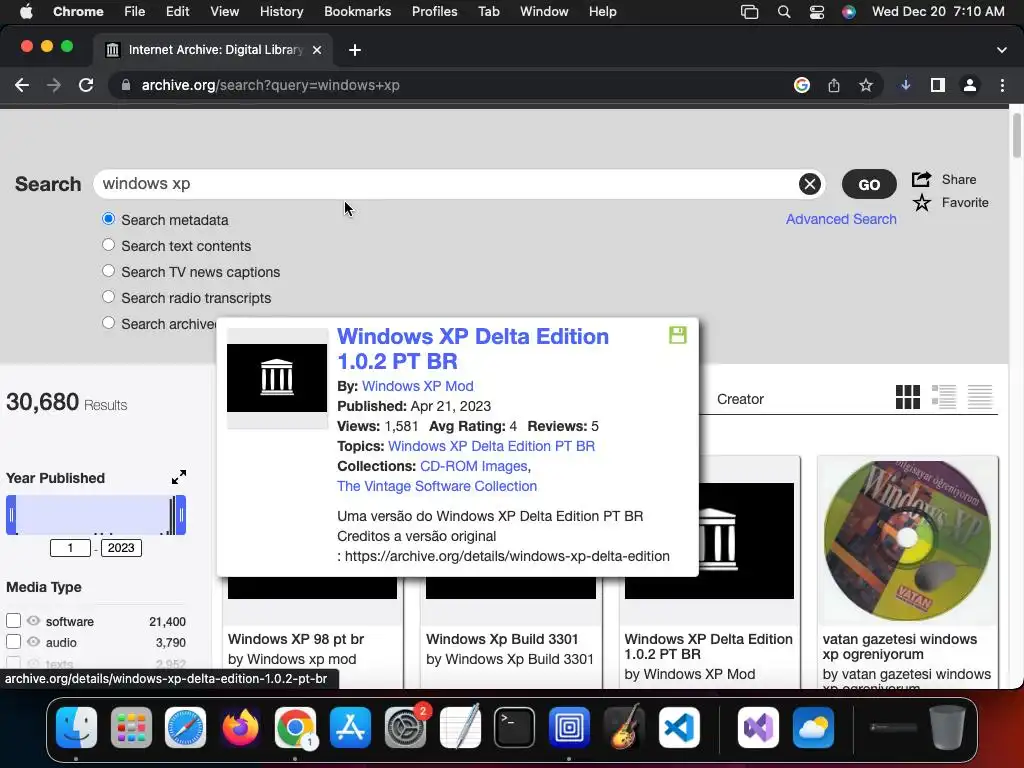Open the Edit menu
Screen dimensions: 1024x768
178,11
